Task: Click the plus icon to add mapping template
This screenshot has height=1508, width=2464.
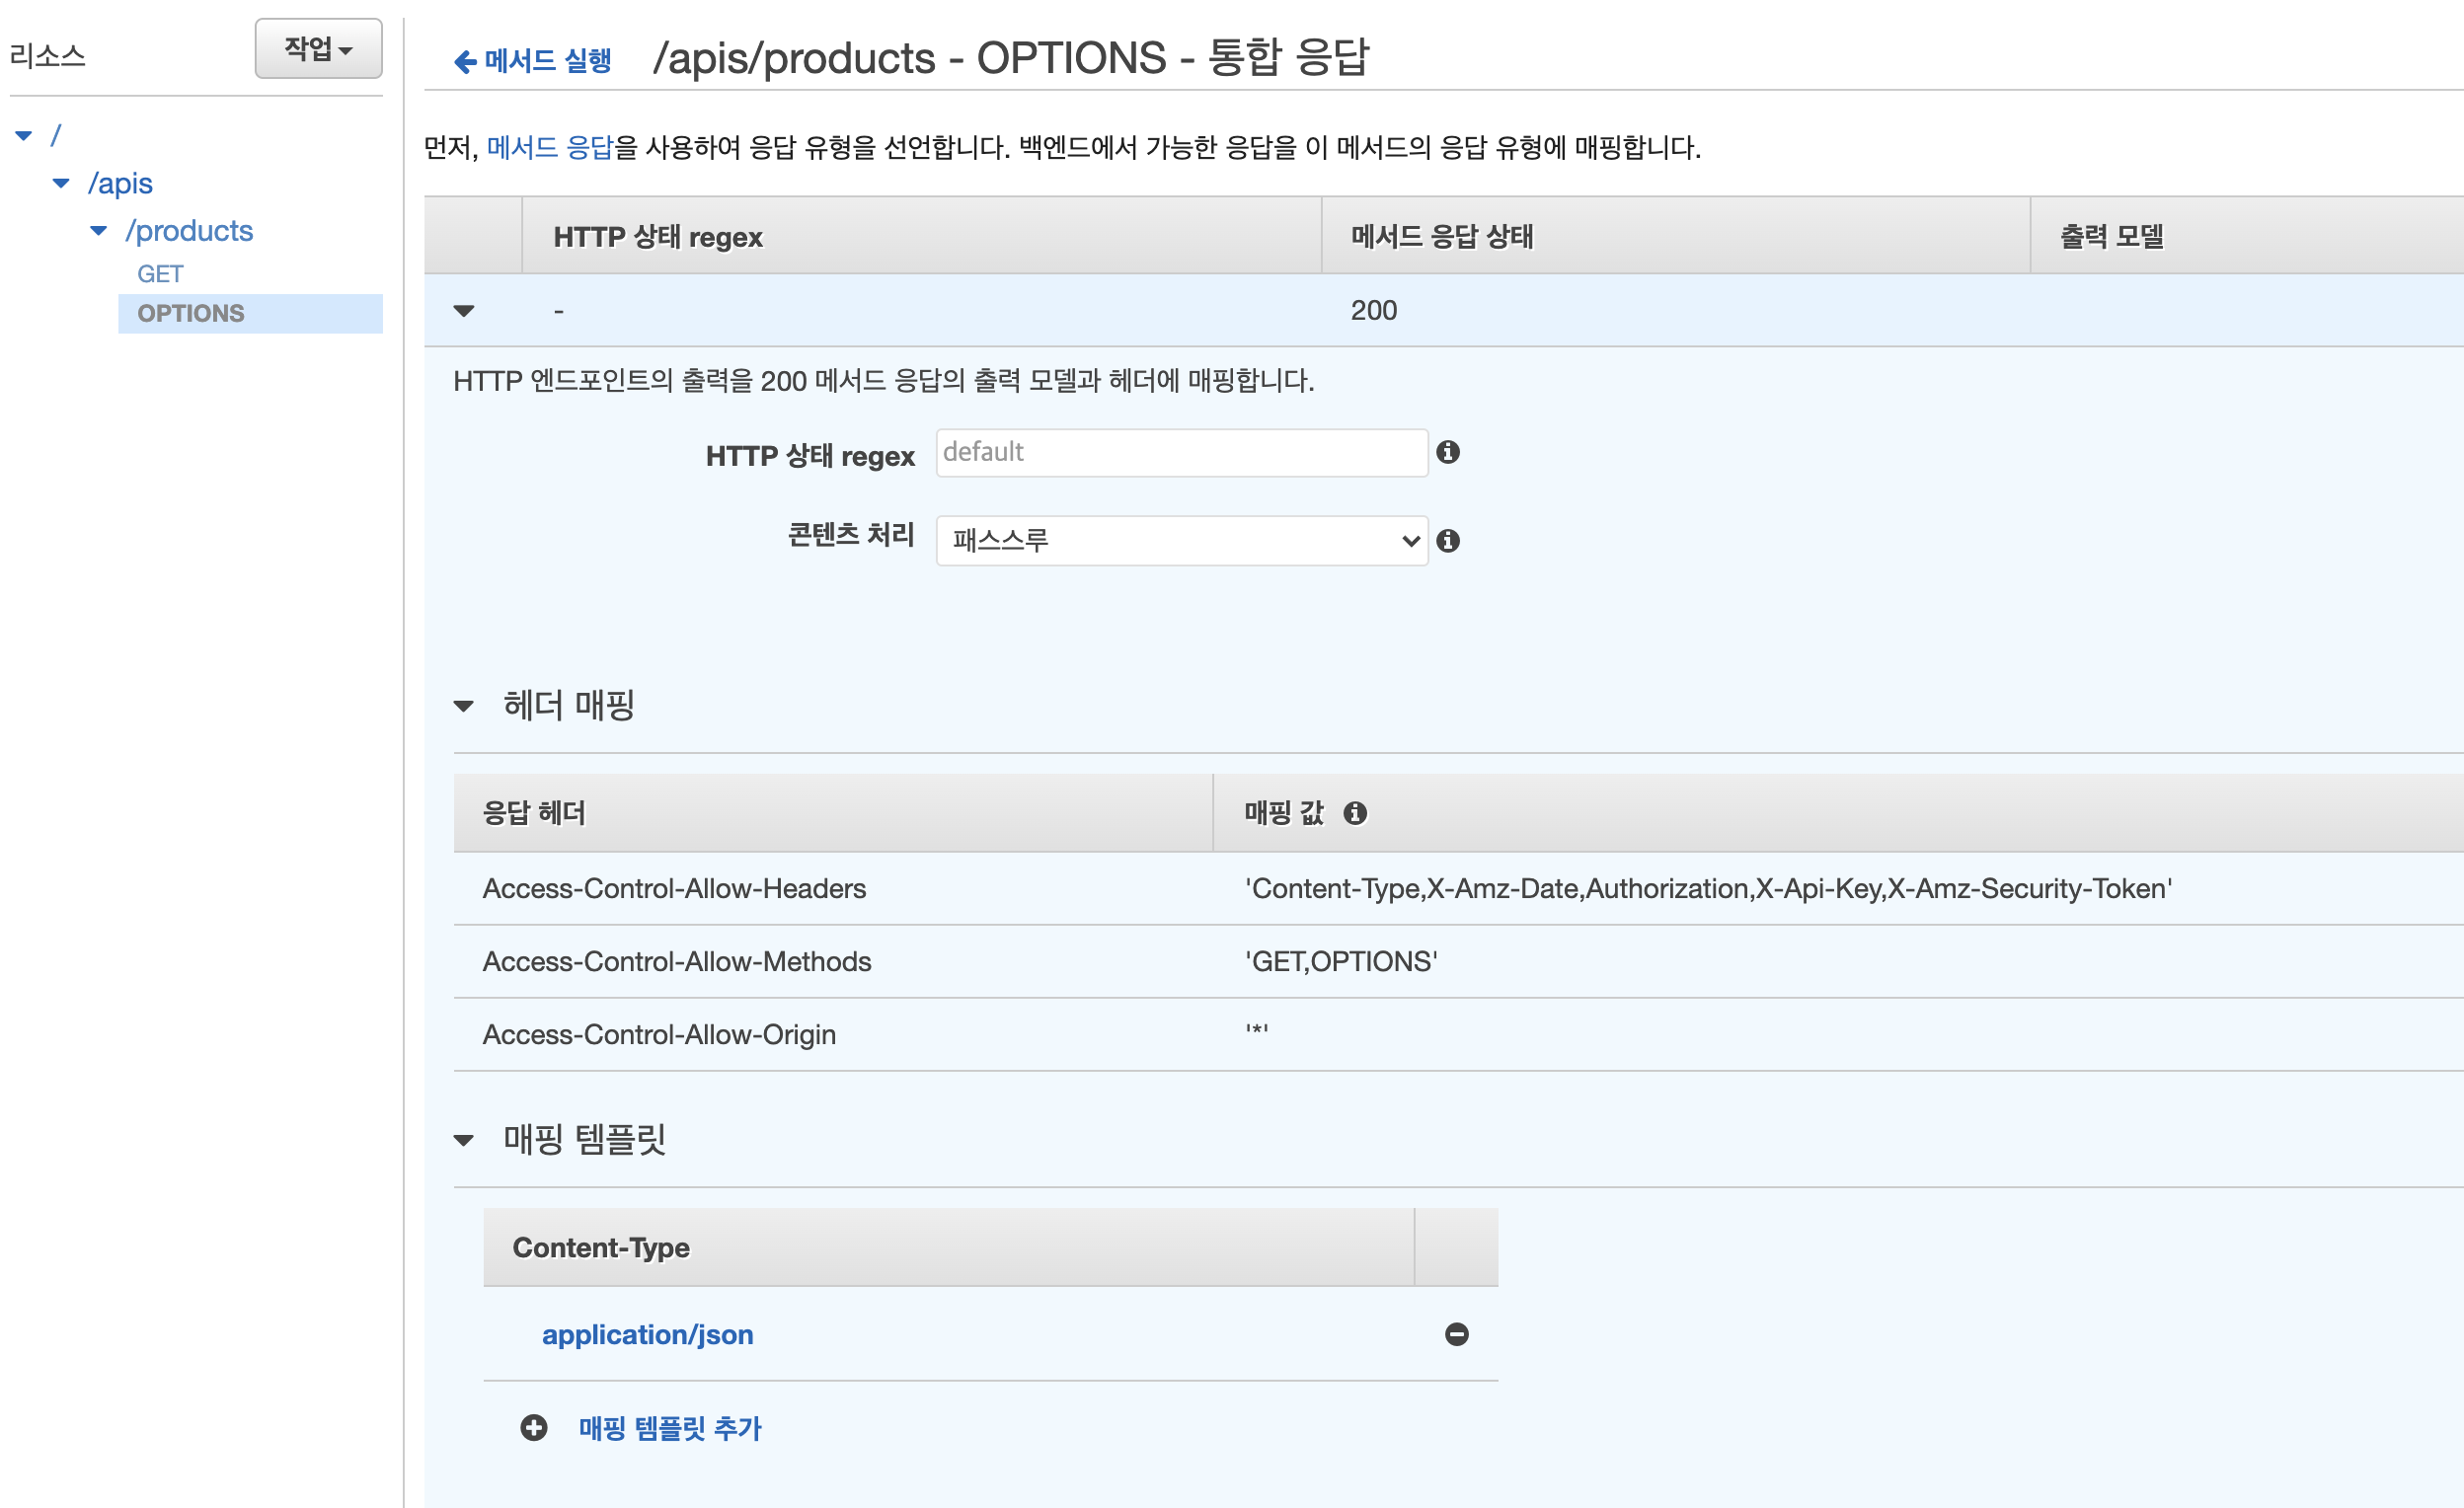Action: 534,1427
